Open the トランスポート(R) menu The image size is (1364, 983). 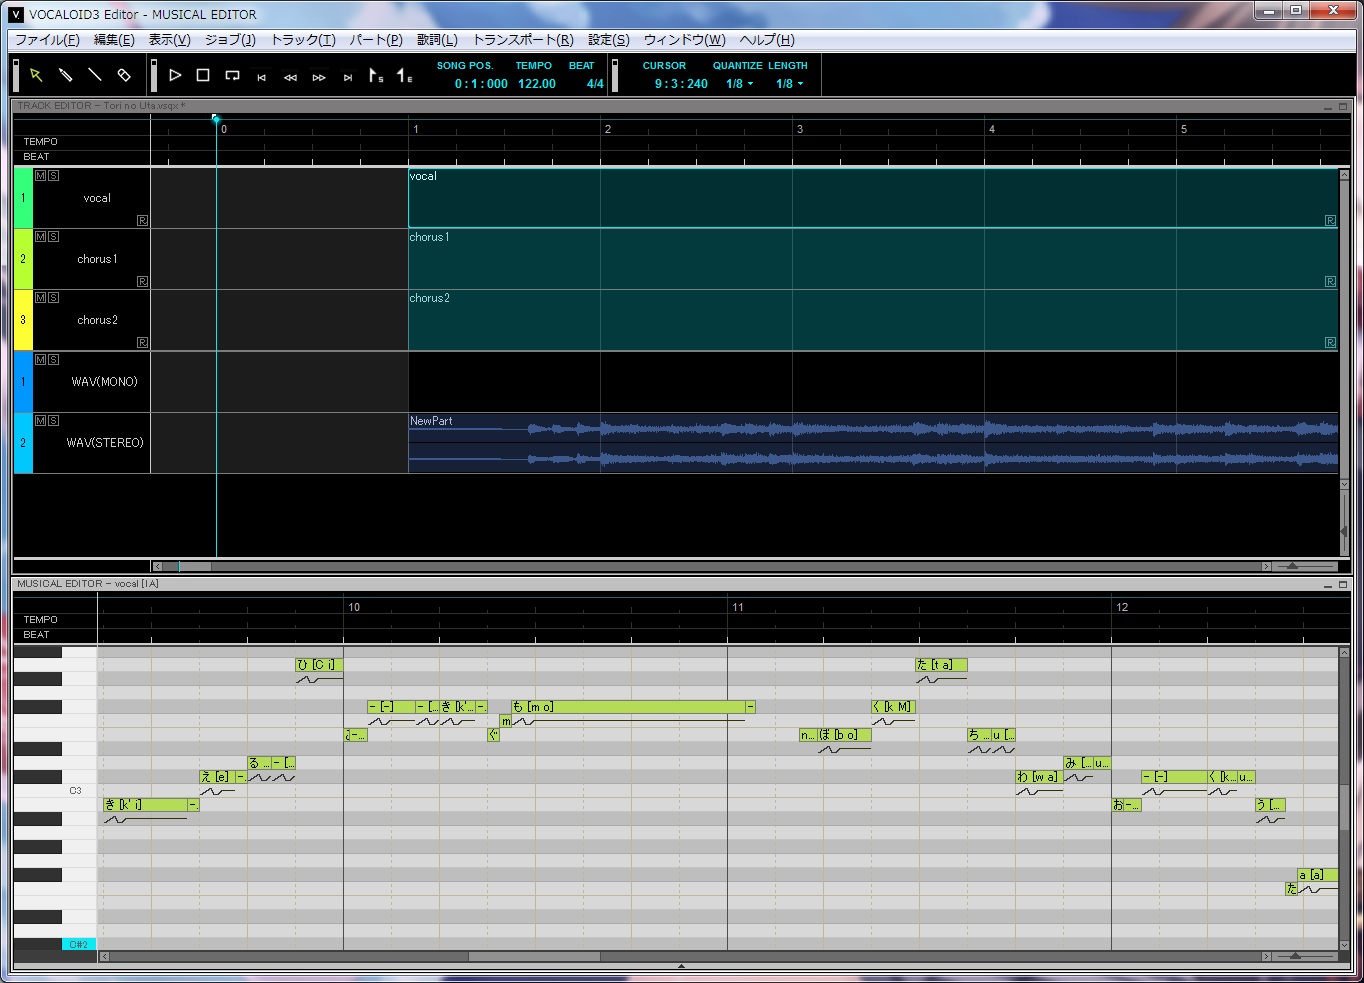(x=523, y=40)
